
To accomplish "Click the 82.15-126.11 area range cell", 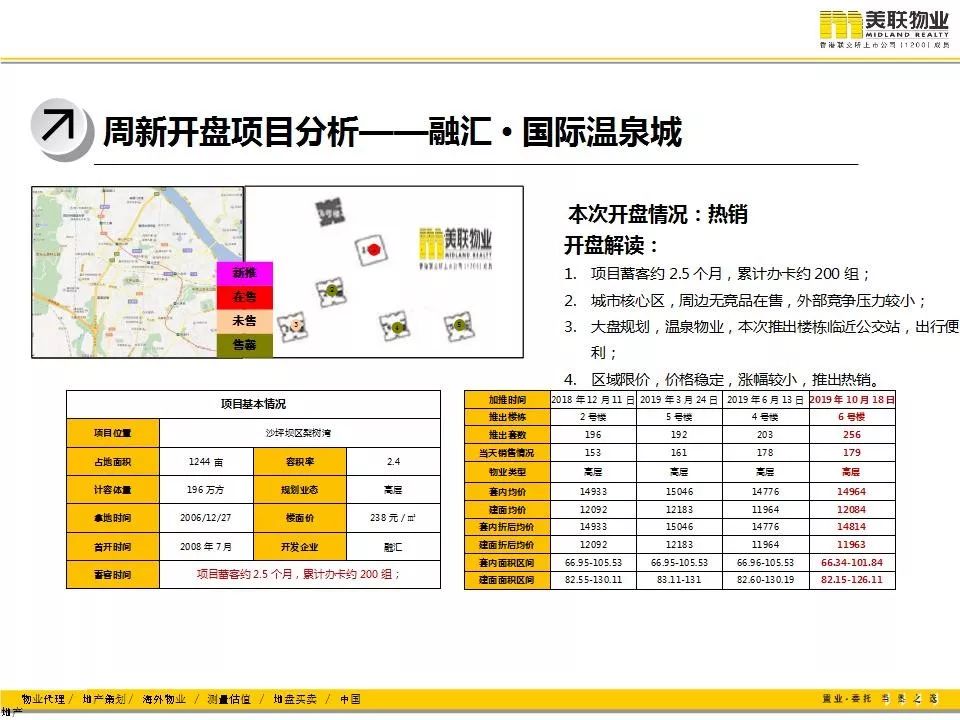I will [x=852, y=580].
